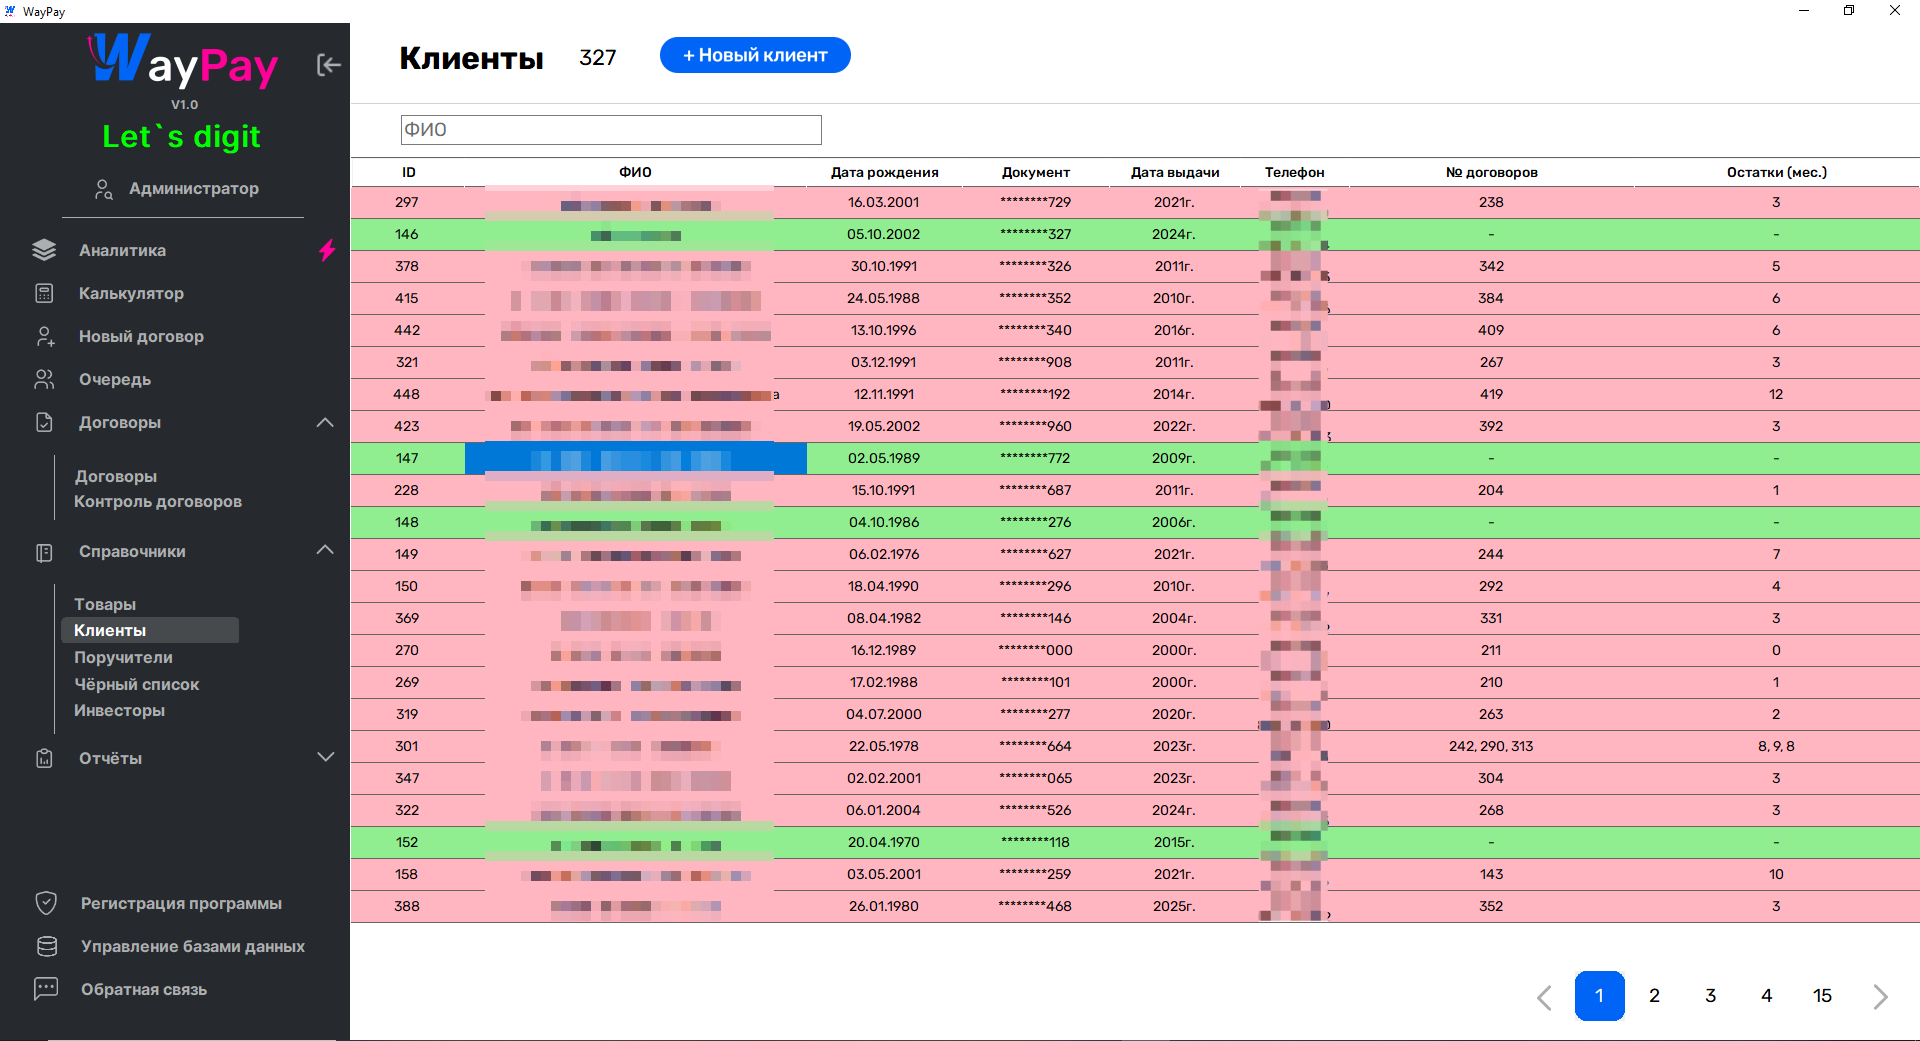Click the feedback chat bubble icon
Screen dimensions: 1920x1041
[46, 989]
